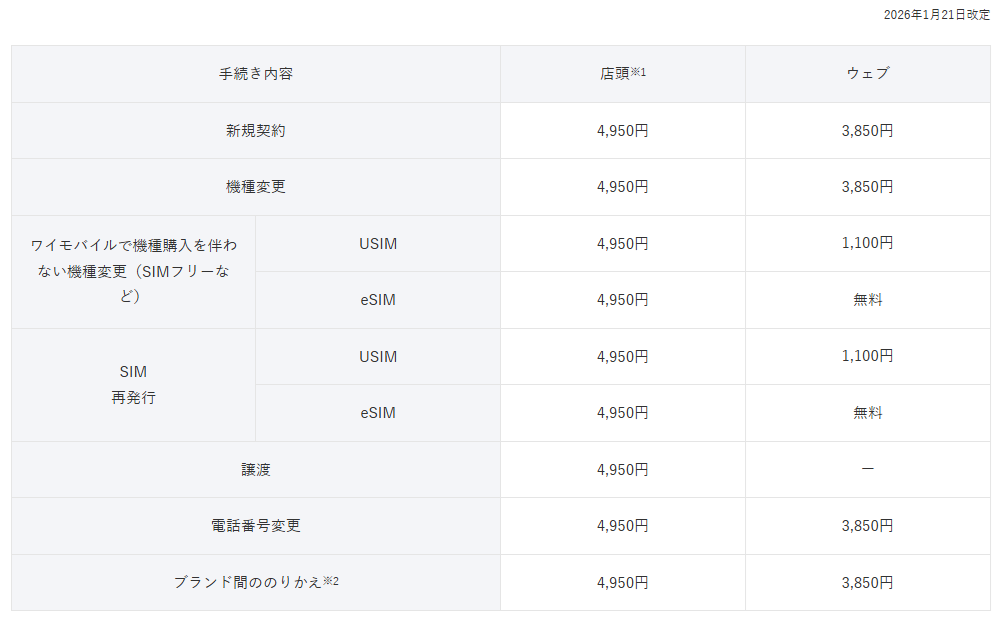Click the SIM 再発行 category cell
Image resolution: width=1002 pixels, height=624 pixels.
pyautogui.click(x=134, y=384)
